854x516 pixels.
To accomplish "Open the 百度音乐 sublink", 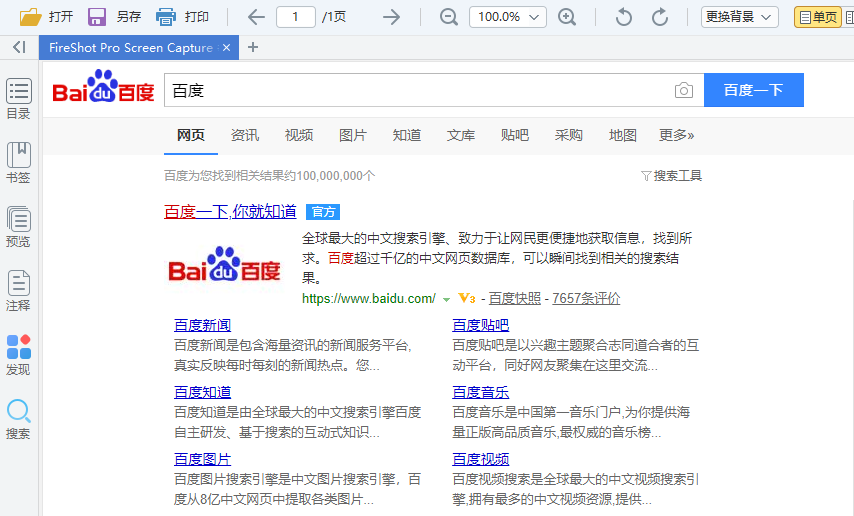I will point(481,392).
